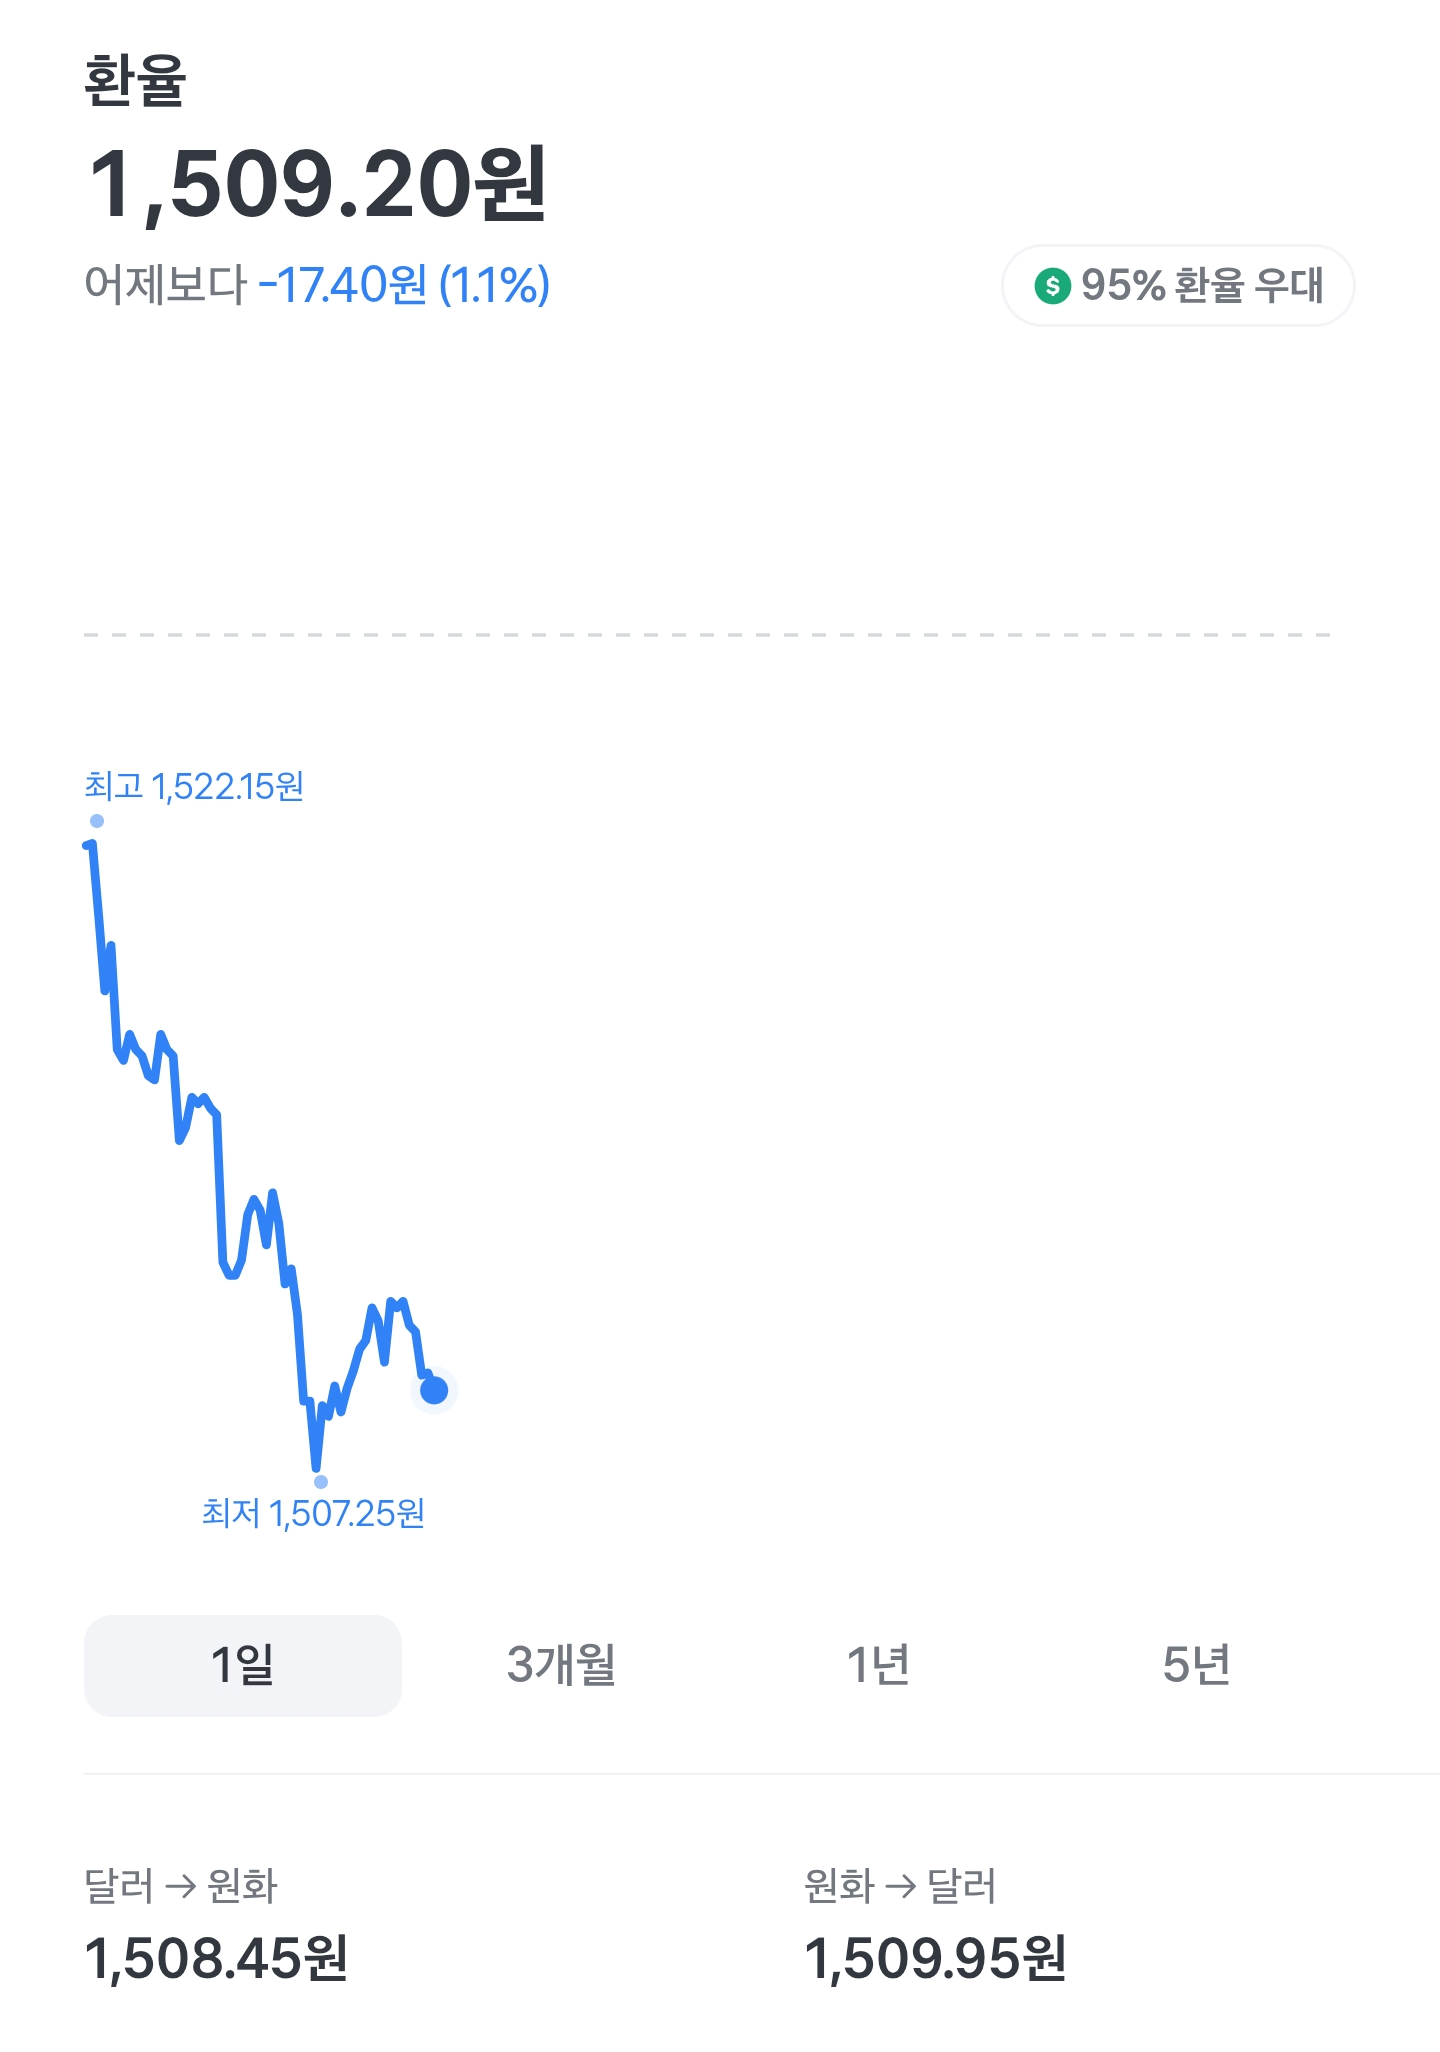This screenshot has height=2052, width=1440.
Task: Click the 원화 → 달러 label
Action: (x=900, y=1886)
